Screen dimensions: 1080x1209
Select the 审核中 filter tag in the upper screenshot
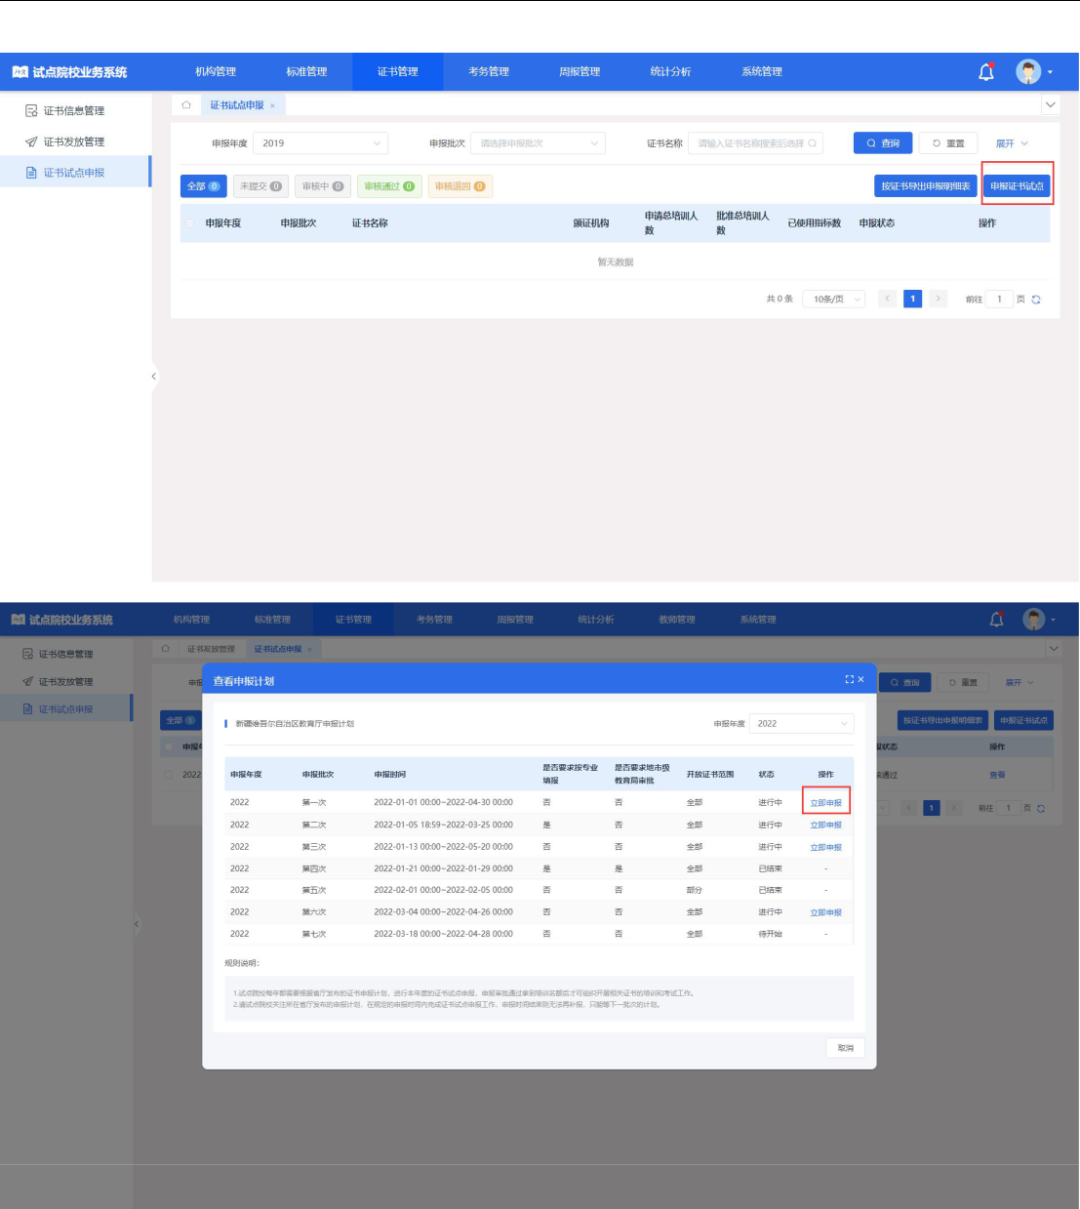coord(322,186)
